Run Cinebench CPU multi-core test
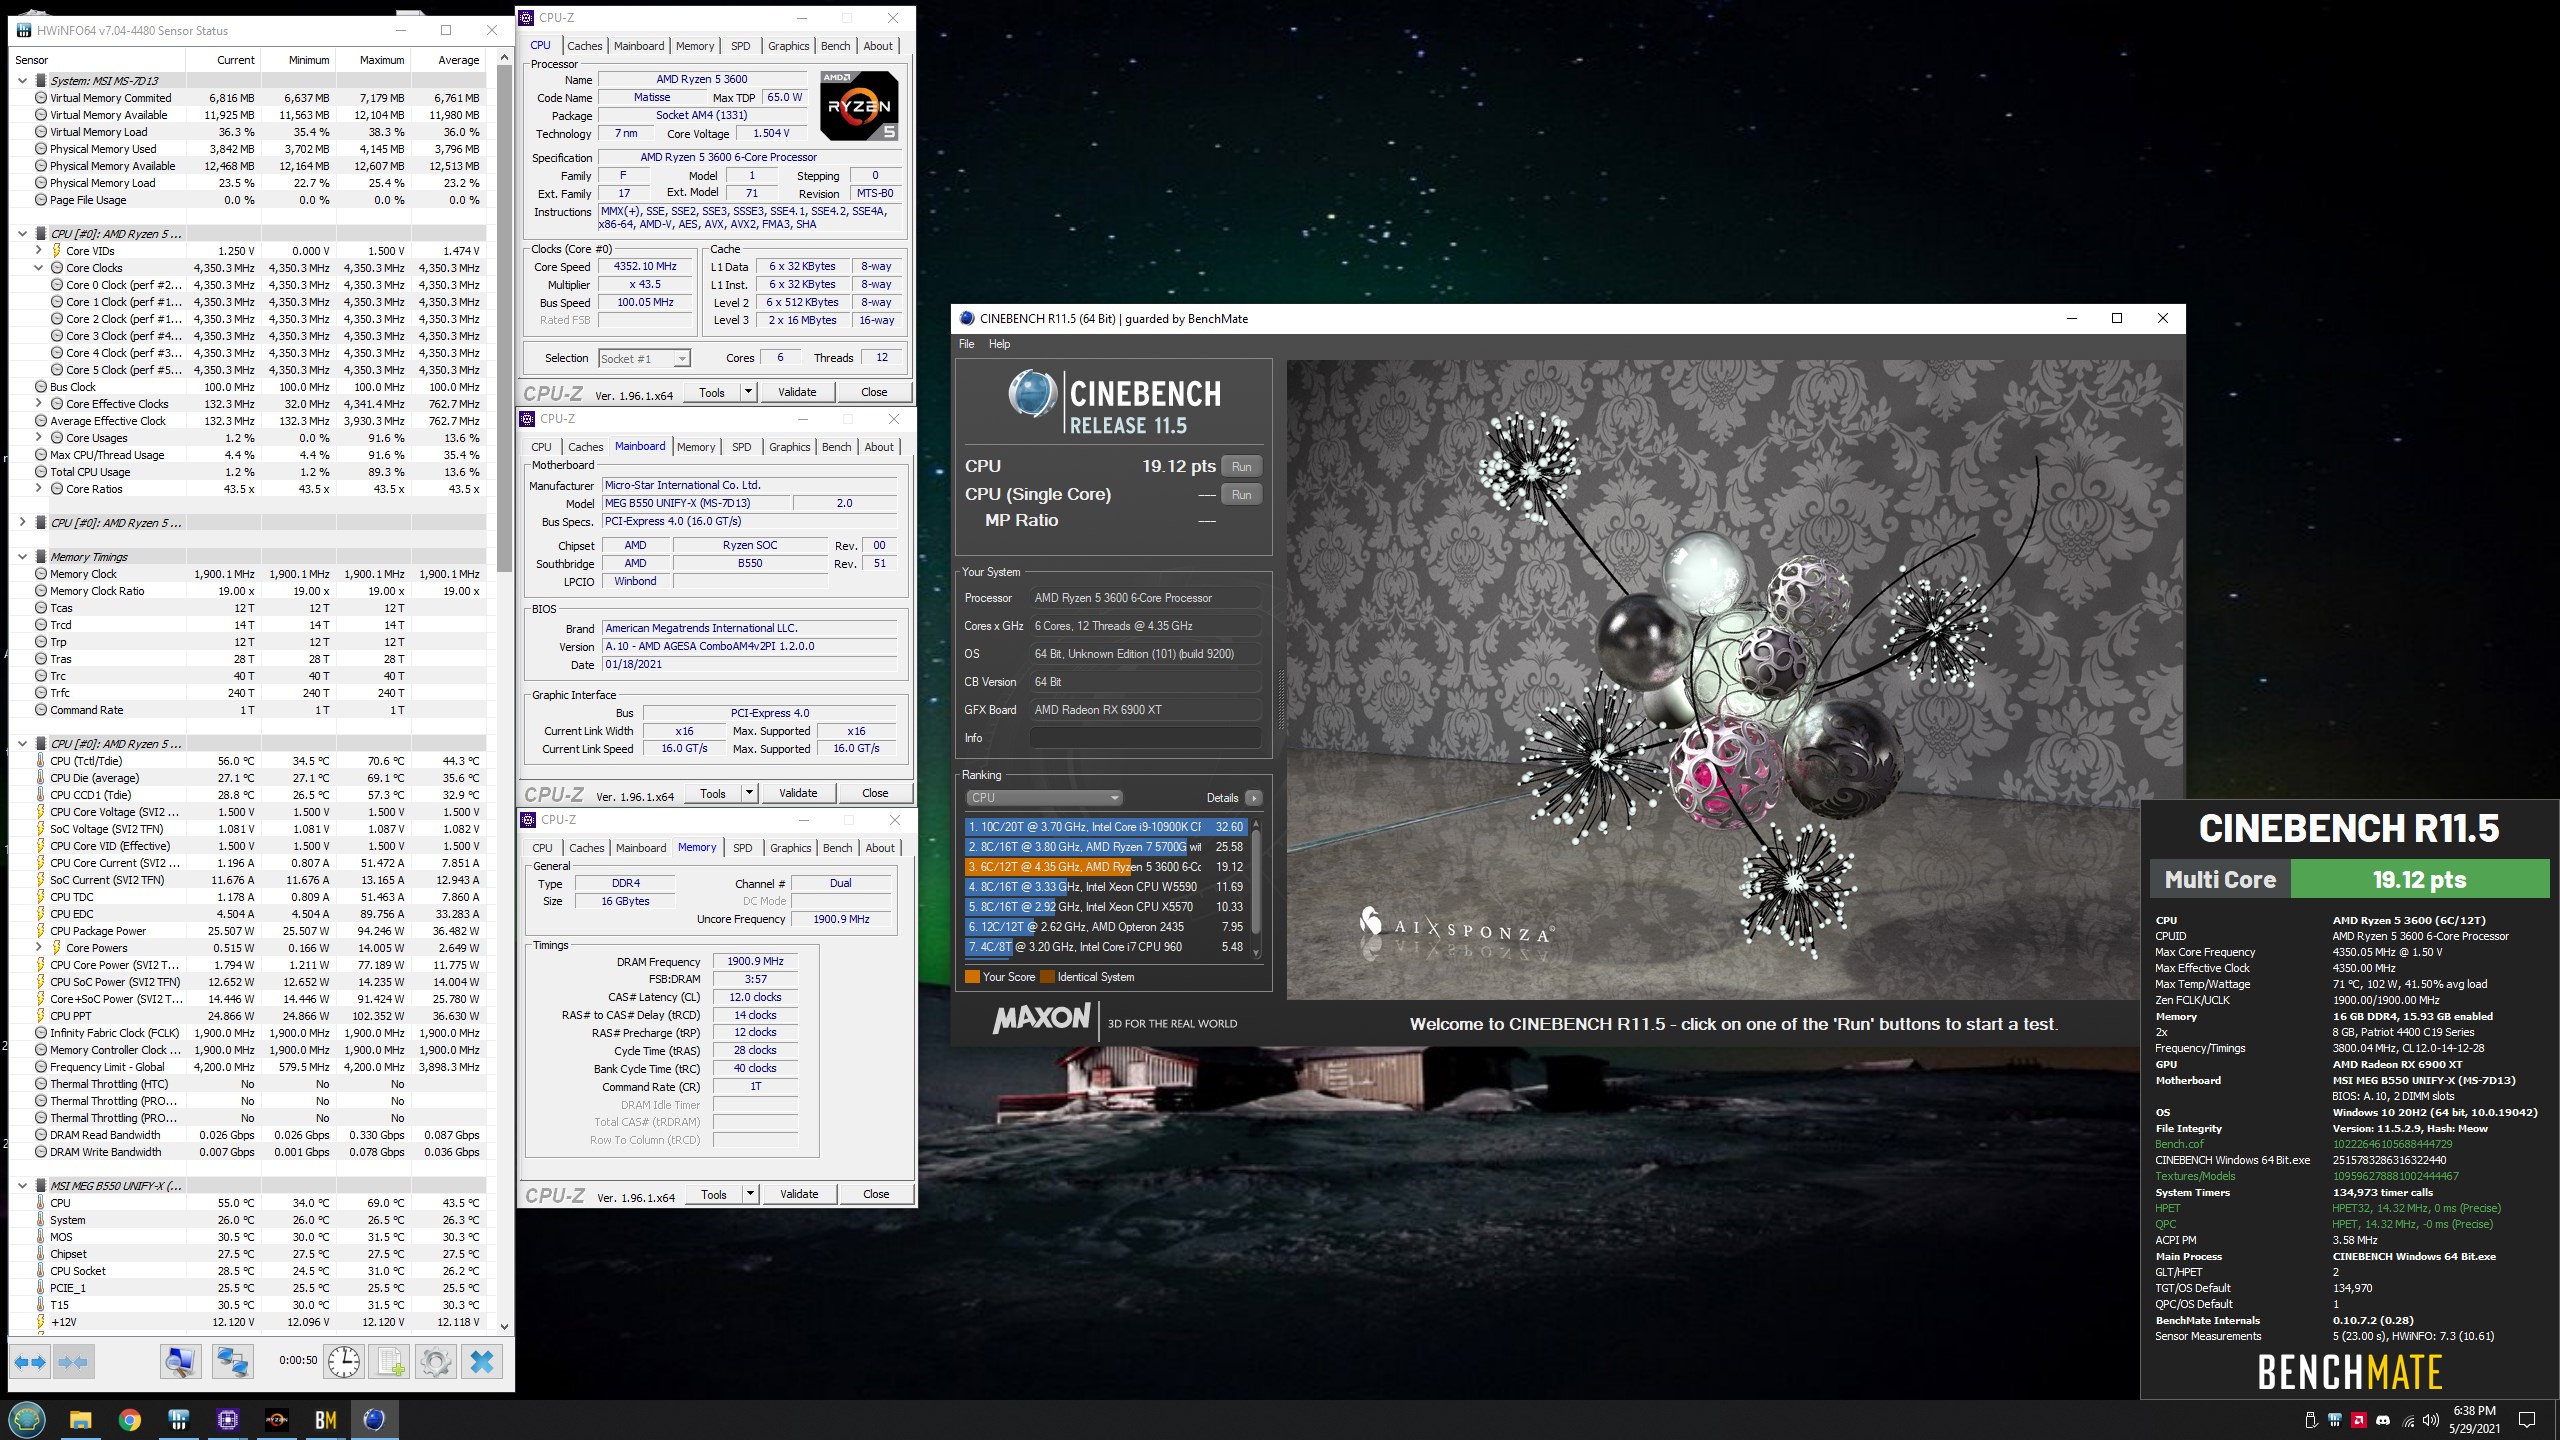The image size is (2560, 1440). pos(1242,467)
